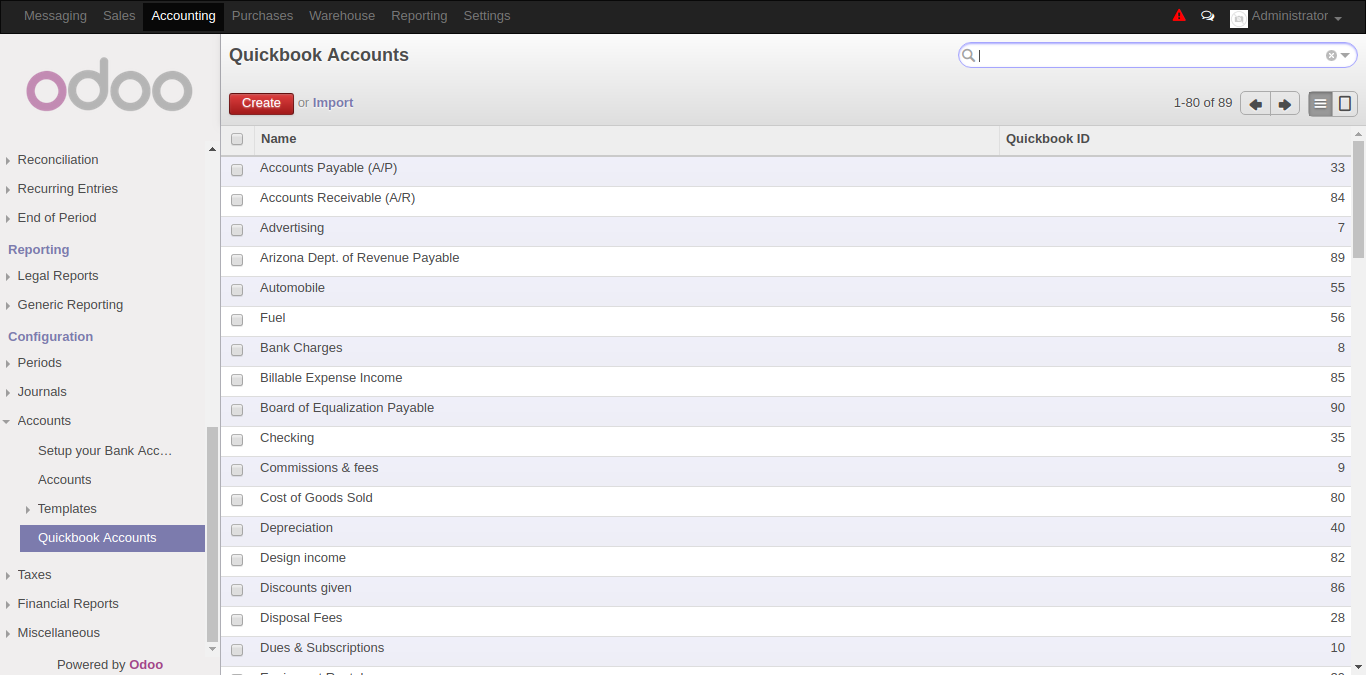
Task: Click the Odoo link in footer
Action: click(x=146, y=665)
